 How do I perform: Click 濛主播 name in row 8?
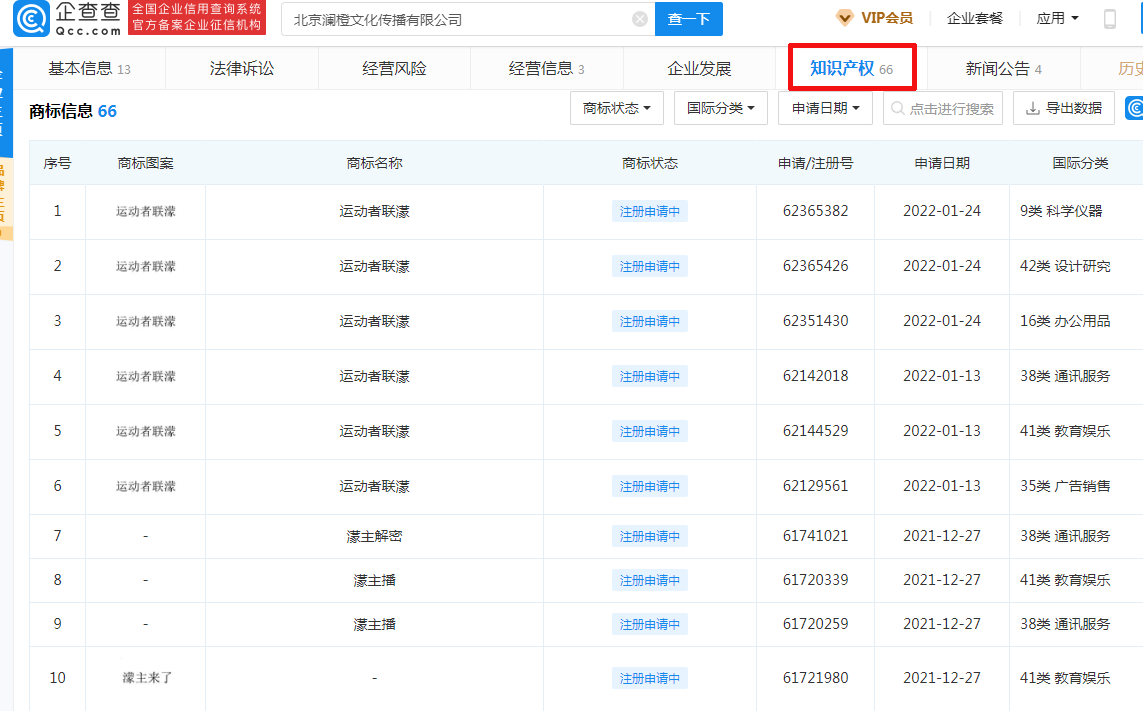click(375, 580)
